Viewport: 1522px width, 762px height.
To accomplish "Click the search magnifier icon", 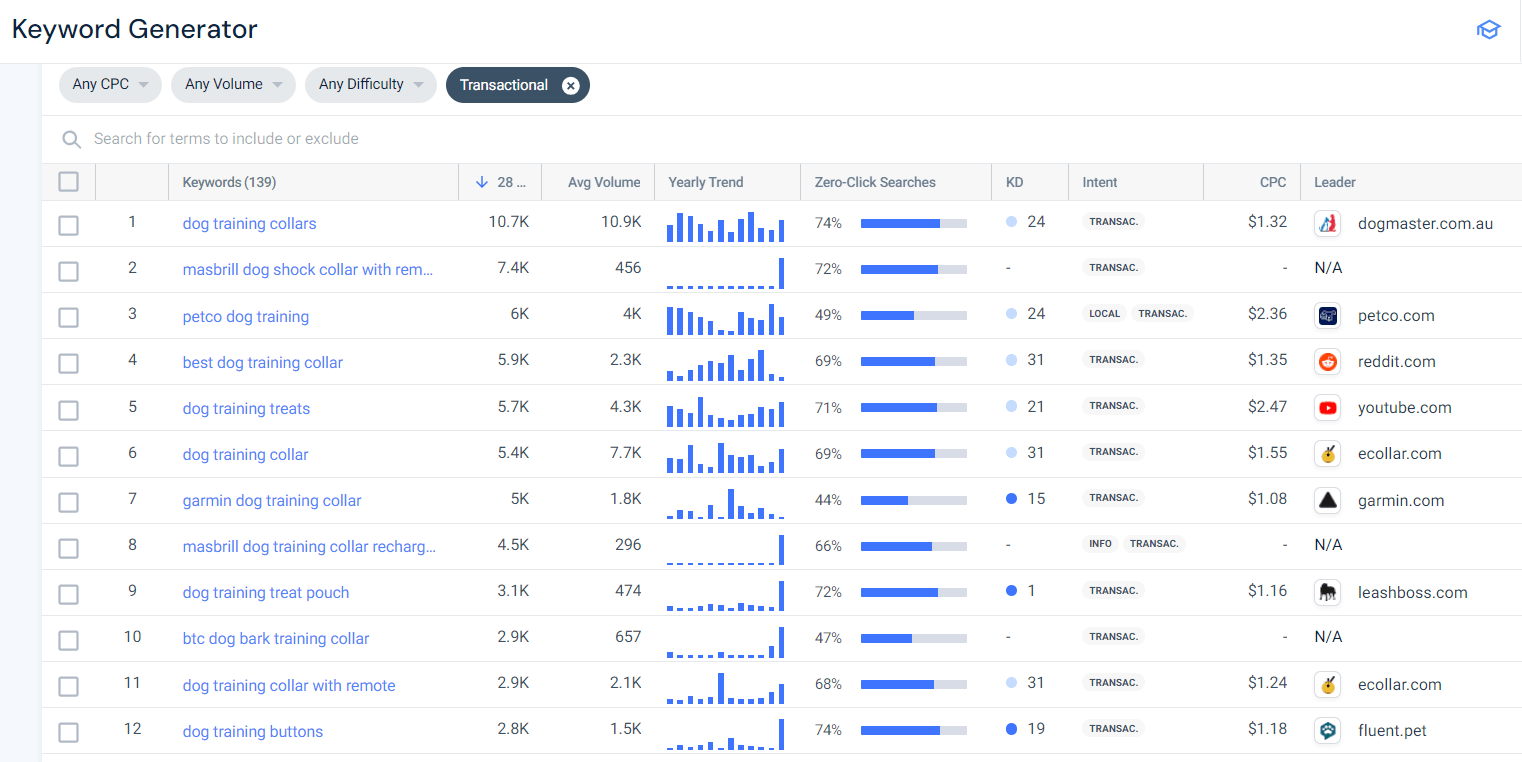I will pos(71,139).
